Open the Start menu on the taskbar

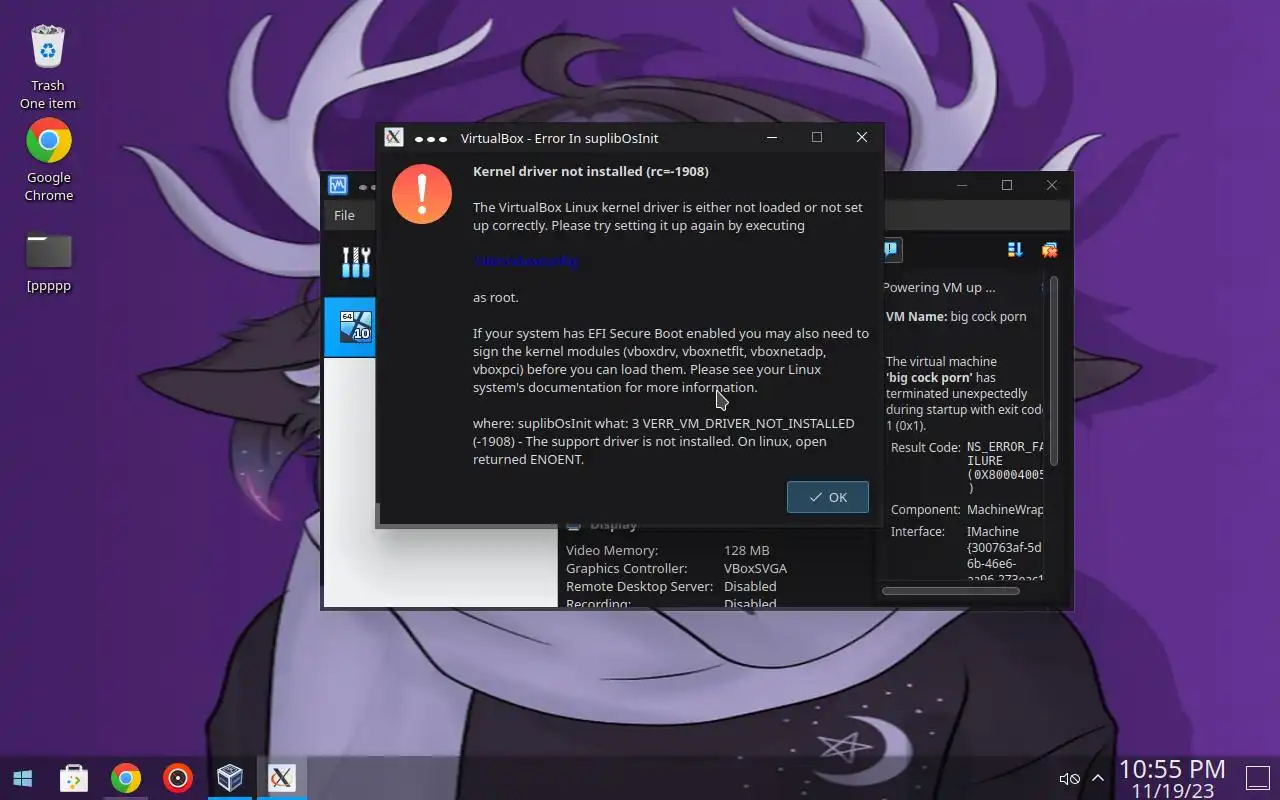[x=22, y=778]
